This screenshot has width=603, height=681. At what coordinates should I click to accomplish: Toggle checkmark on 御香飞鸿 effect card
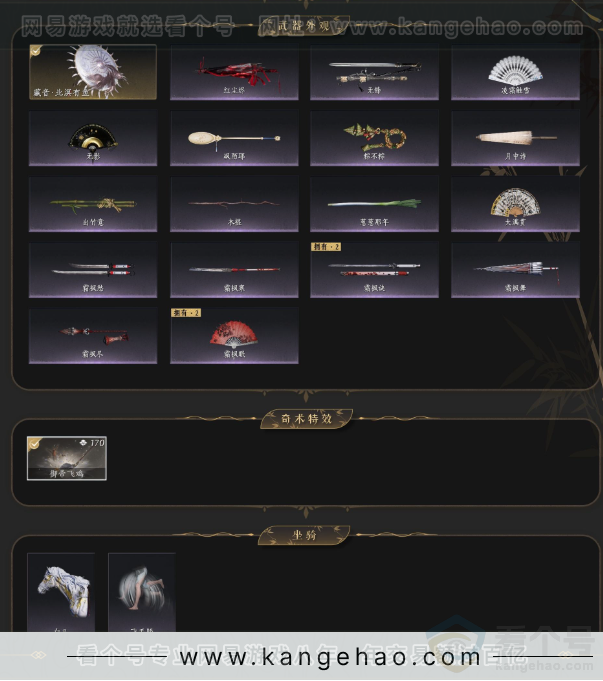pos(33,443)
